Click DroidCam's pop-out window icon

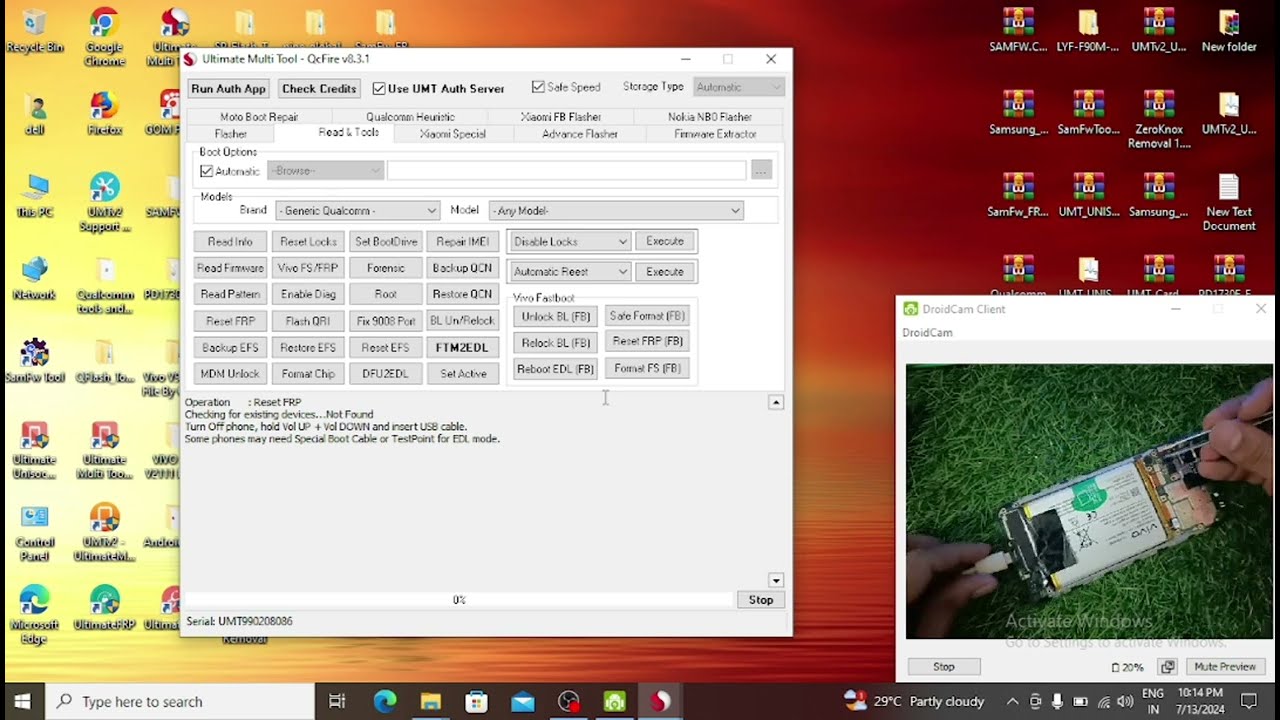coord(1167,667)
